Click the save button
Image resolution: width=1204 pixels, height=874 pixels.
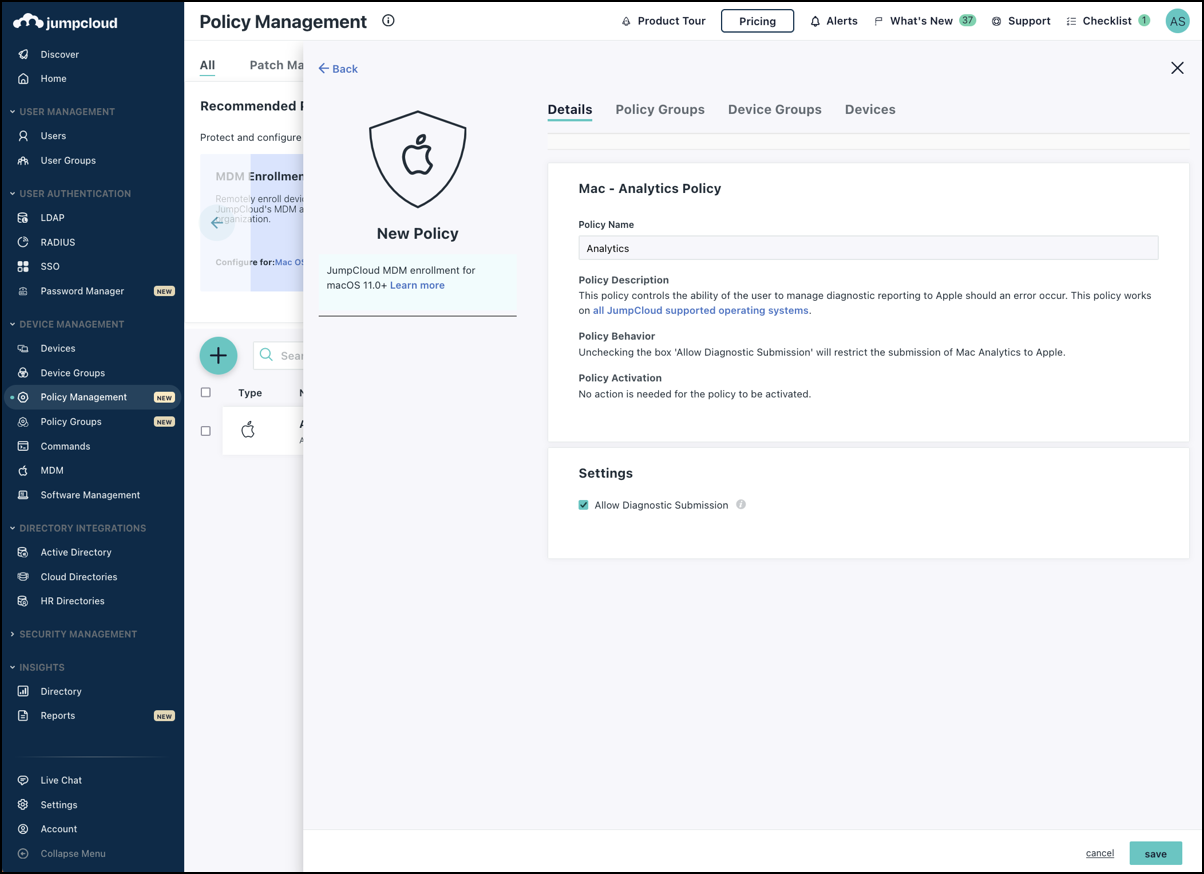(1155, 853)
